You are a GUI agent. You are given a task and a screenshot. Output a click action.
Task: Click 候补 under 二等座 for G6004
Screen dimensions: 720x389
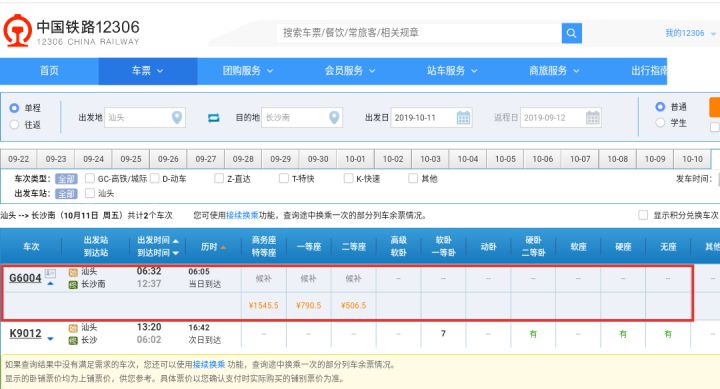[354, 278]
